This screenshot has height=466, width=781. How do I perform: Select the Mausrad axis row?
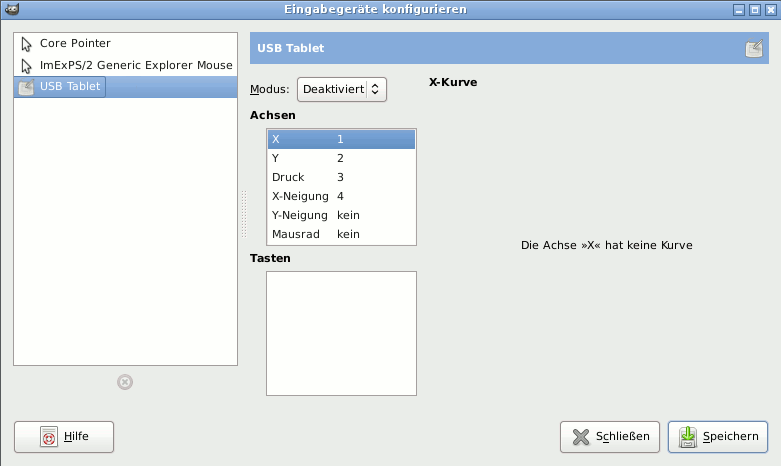(341, 234)
